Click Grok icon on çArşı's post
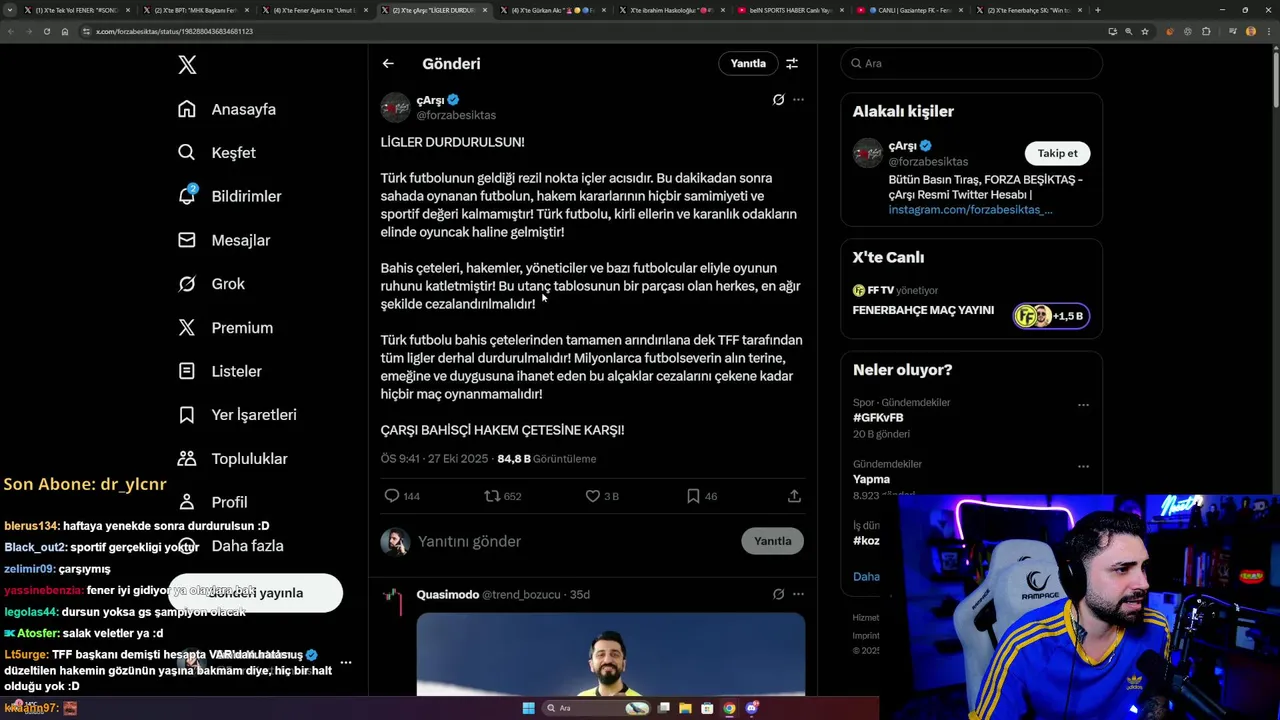Screen dimensions: 1280x720 point(778,100)
